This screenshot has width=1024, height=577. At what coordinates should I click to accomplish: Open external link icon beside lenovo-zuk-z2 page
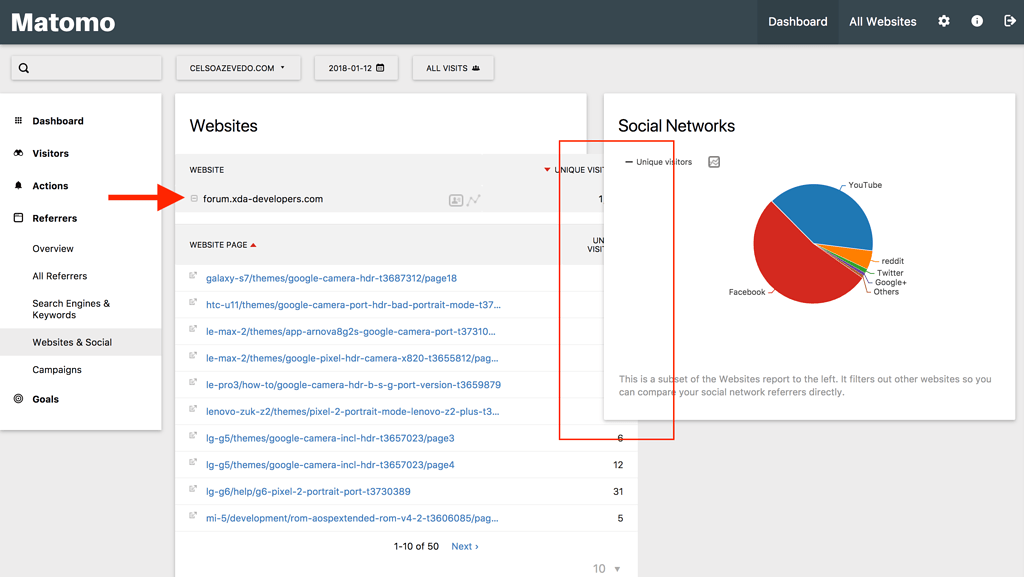point(193,409)
